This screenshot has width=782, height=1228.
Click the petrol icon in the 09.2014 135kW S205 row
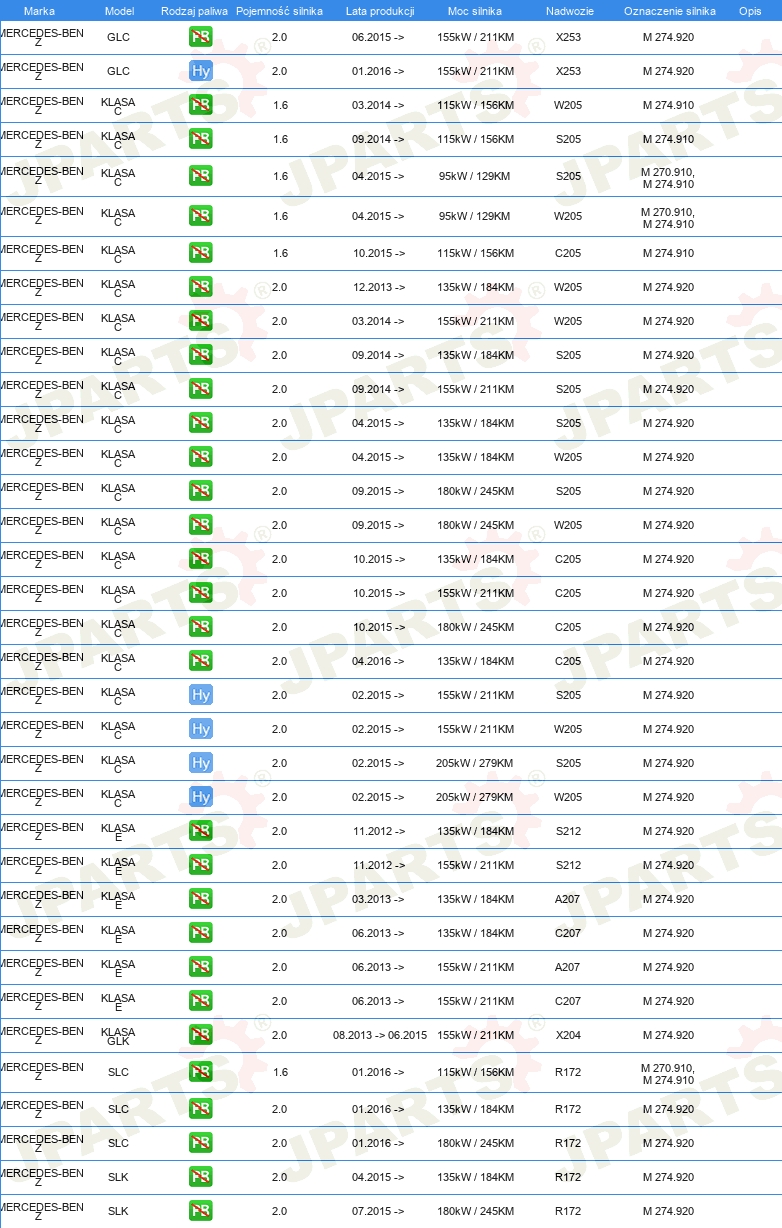tap(200, 356)
